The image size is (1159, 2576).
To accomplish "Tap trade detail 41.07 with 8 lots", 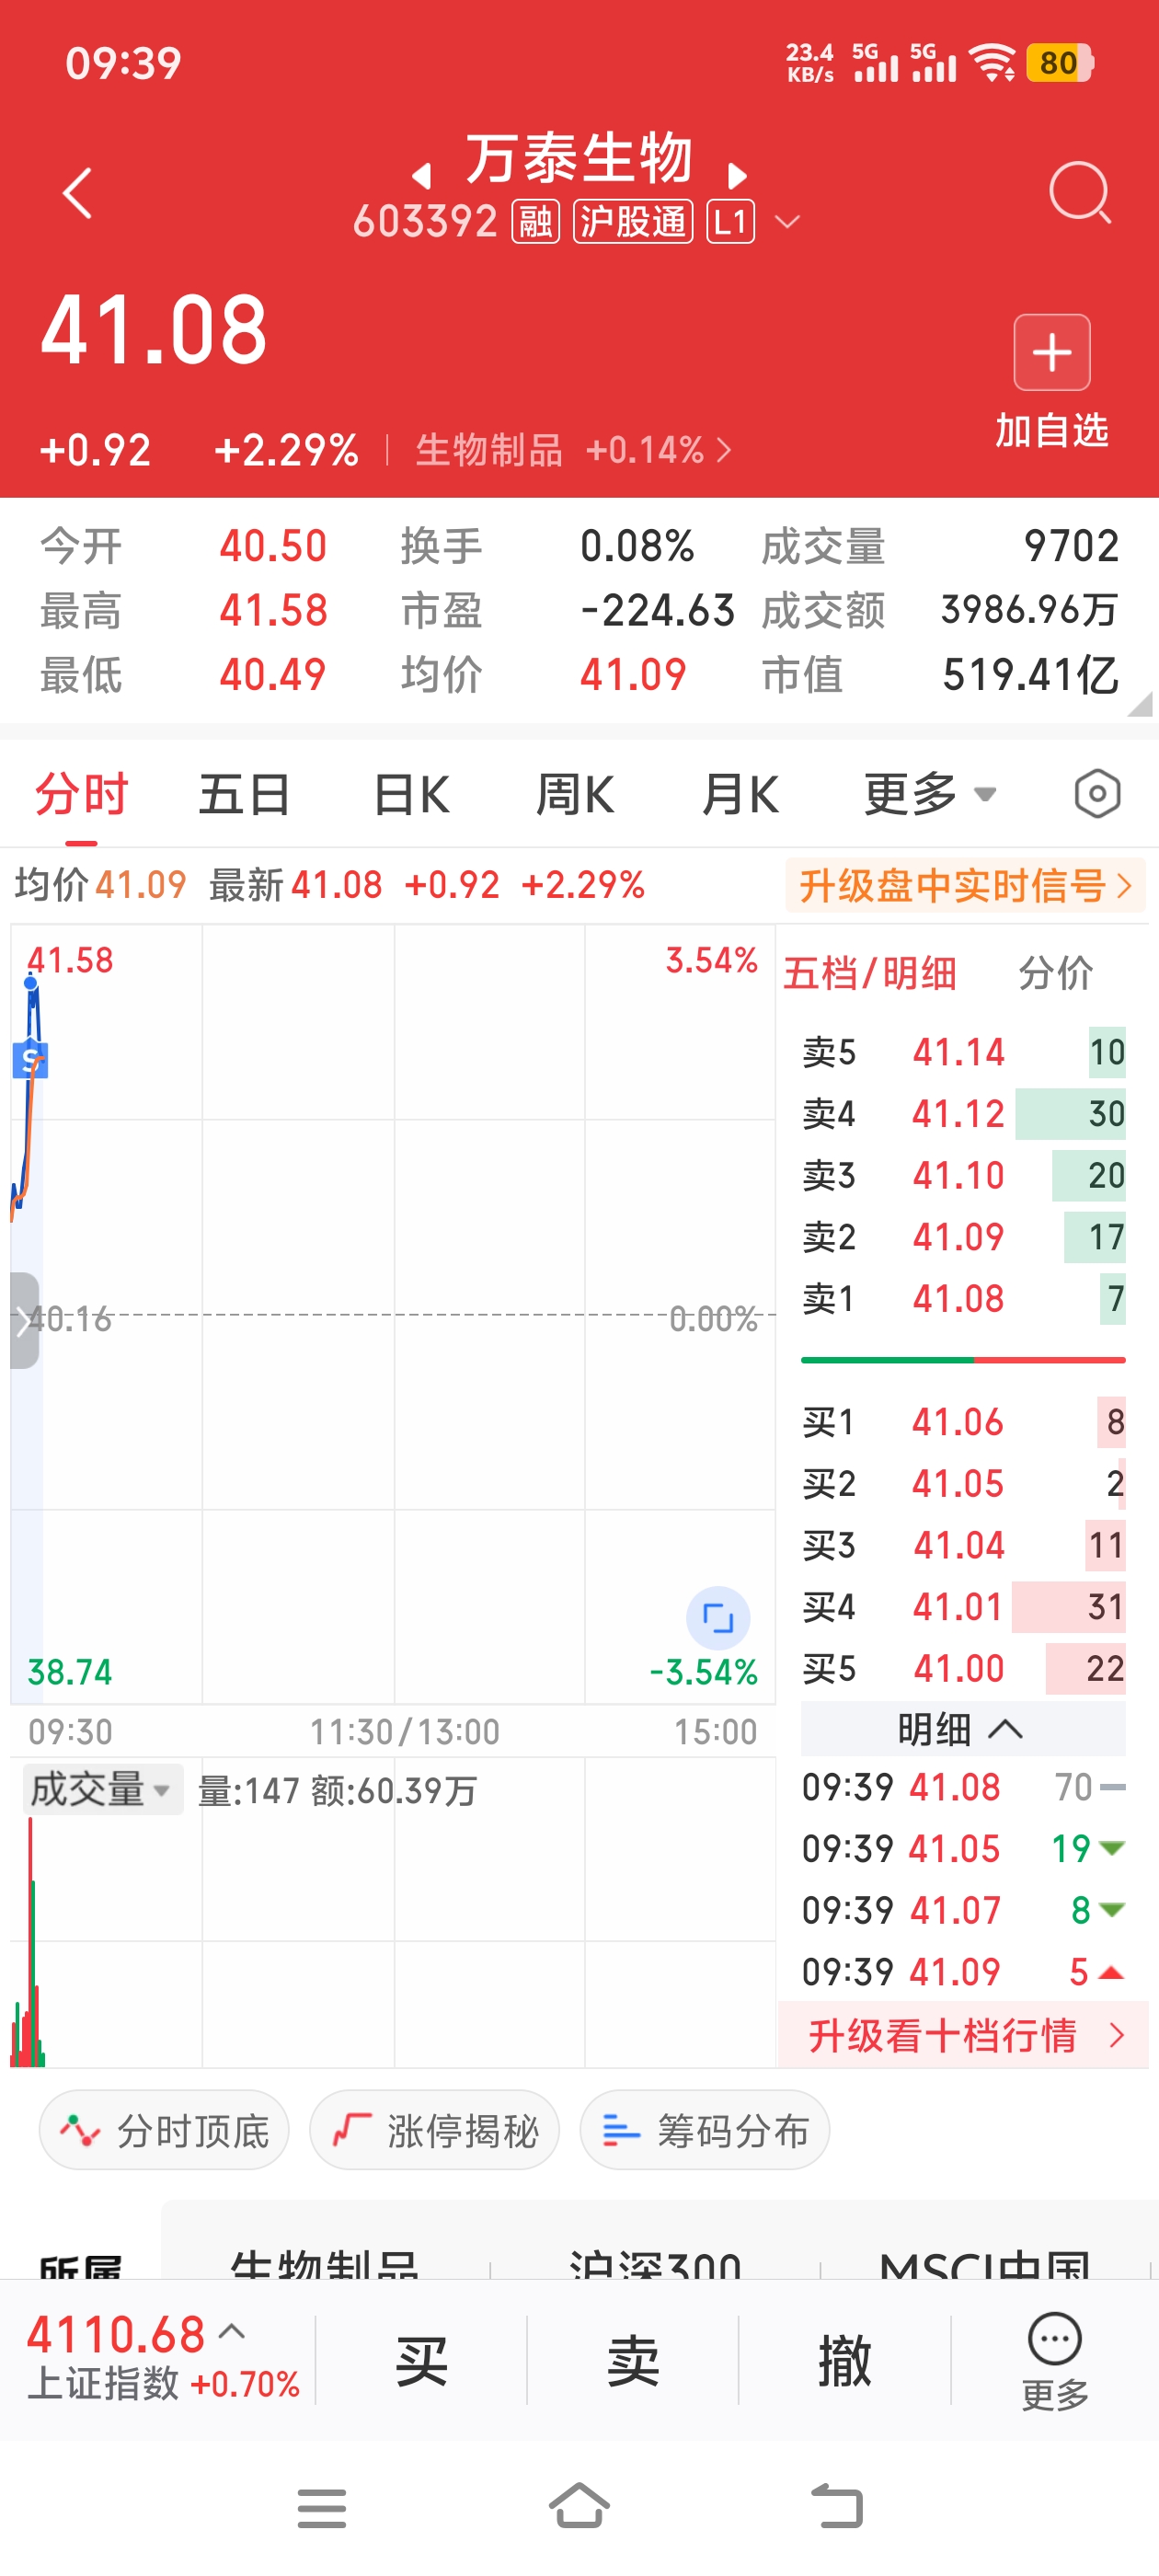I will coord(963,1910).
